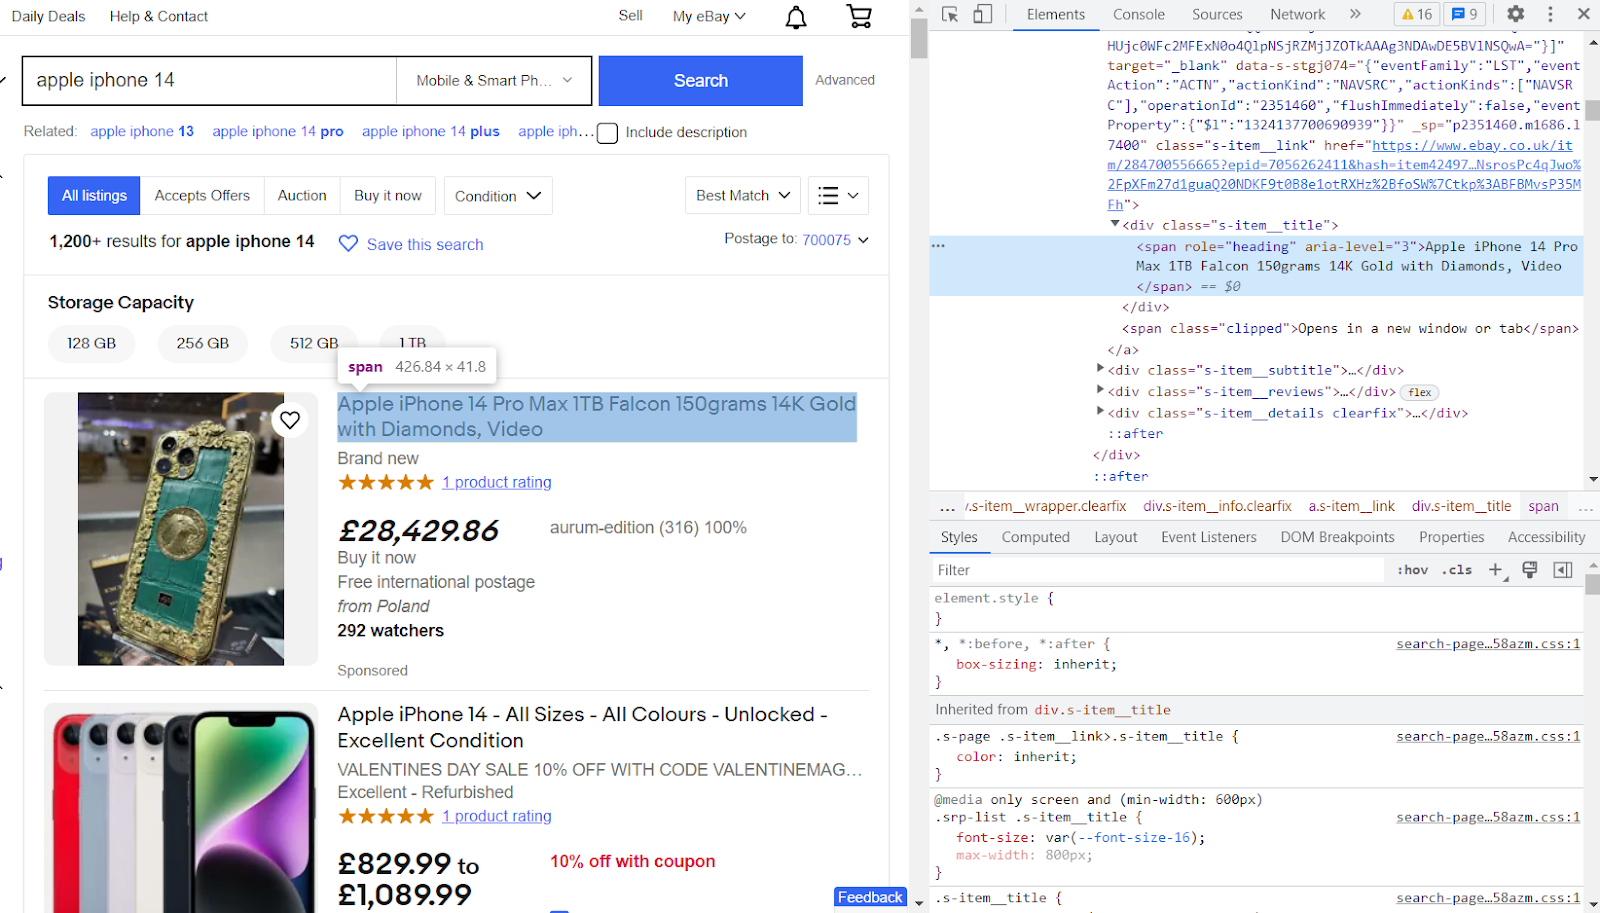Expand the My eBay menu
This screenshot has height=913, width=1600.
[709, 16]
